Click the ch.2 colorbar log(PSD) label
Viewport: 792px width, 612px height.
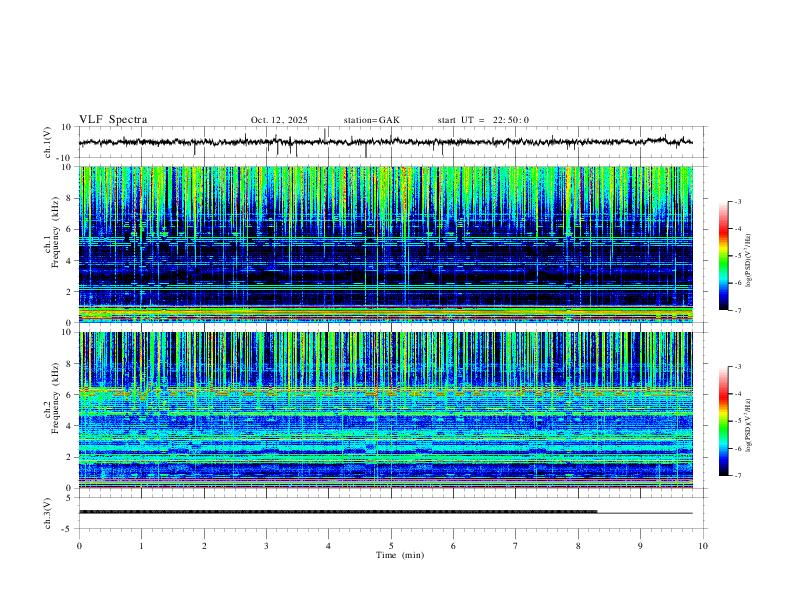coord(749,425)
